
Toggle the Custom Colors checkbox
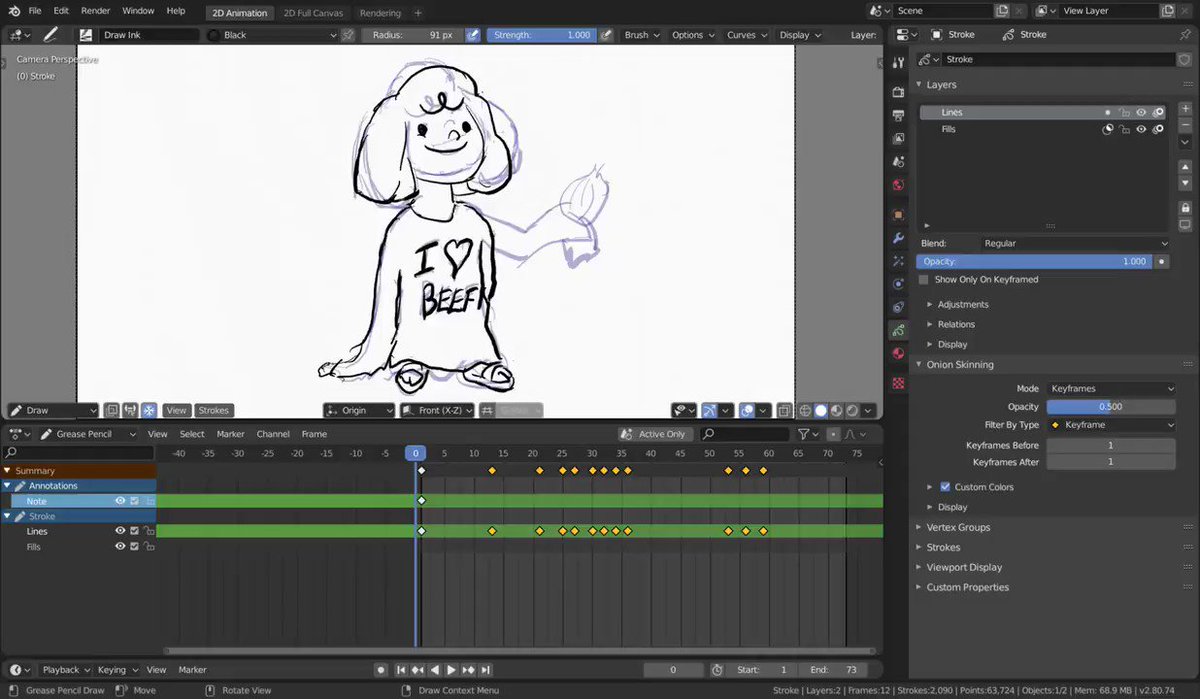(945, 487)
